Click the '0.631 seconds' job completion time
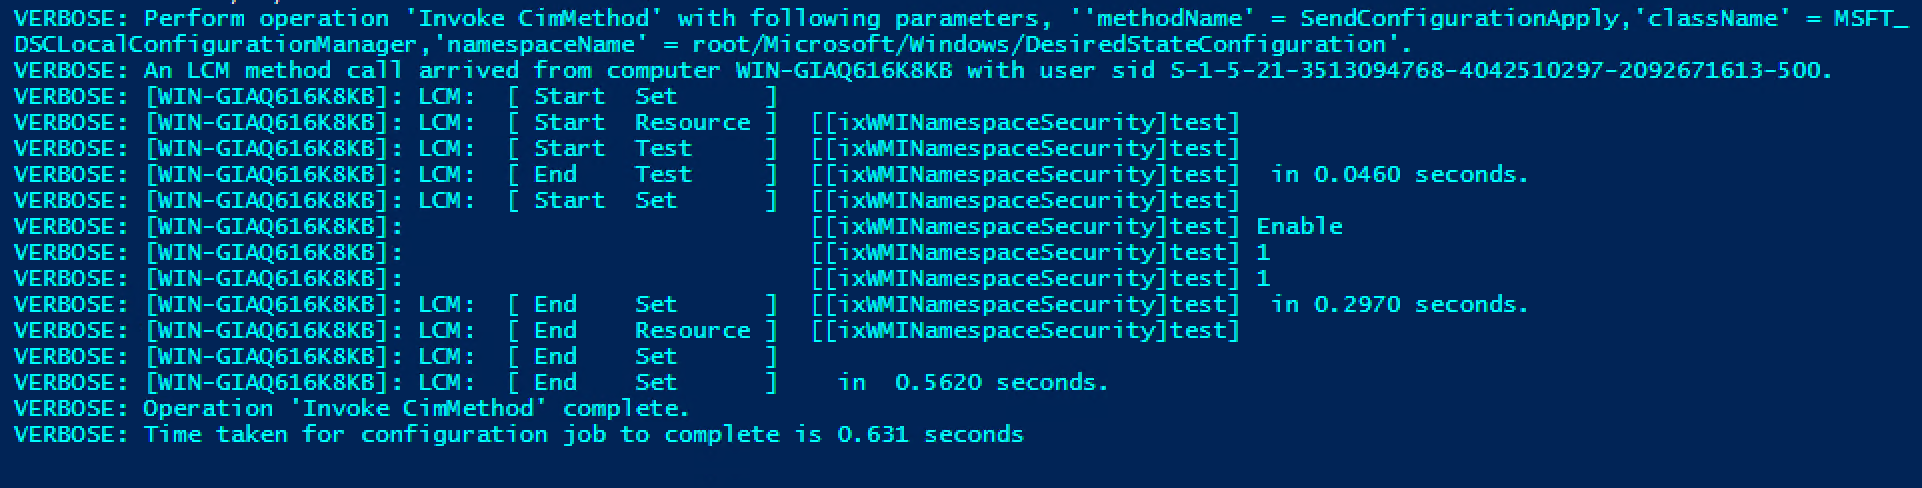The height and width of the screenshot is (488, 1922). (930, 434)
